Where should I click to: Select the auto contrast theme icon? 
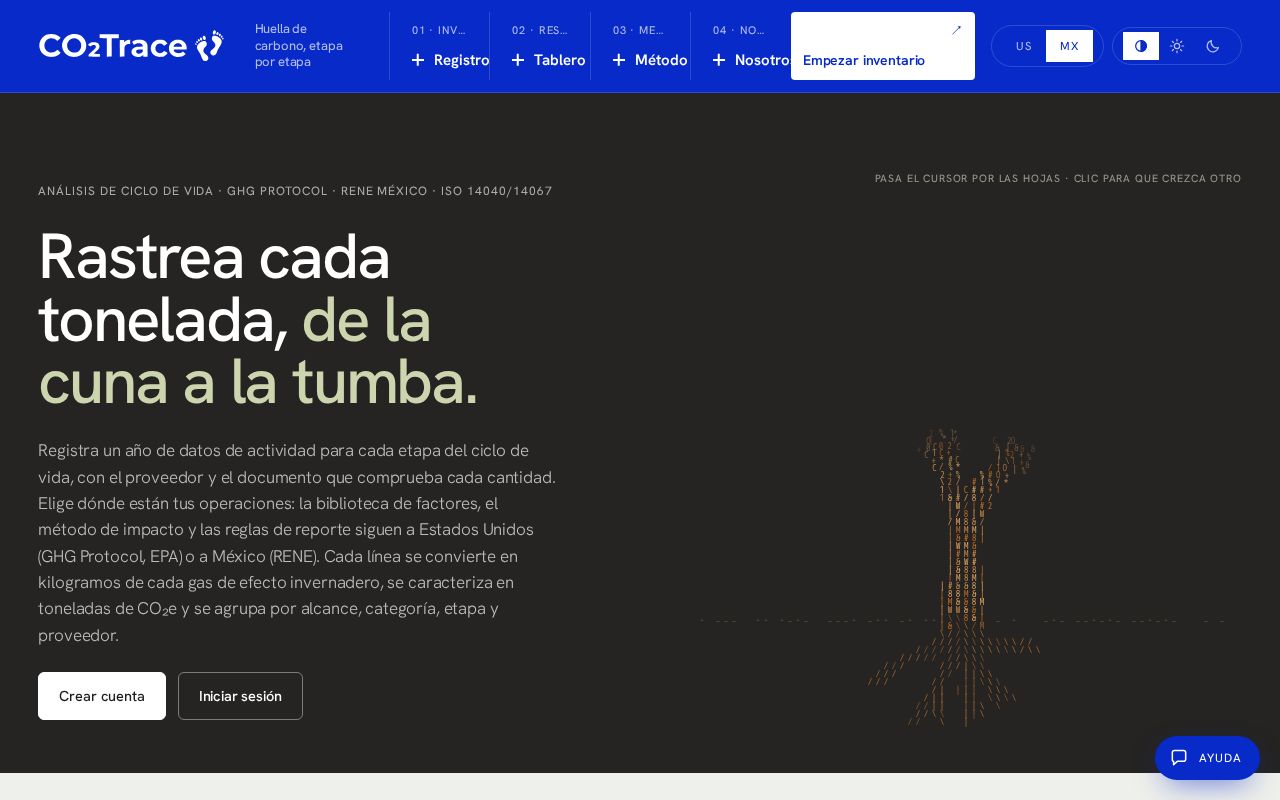(1141, 46)
